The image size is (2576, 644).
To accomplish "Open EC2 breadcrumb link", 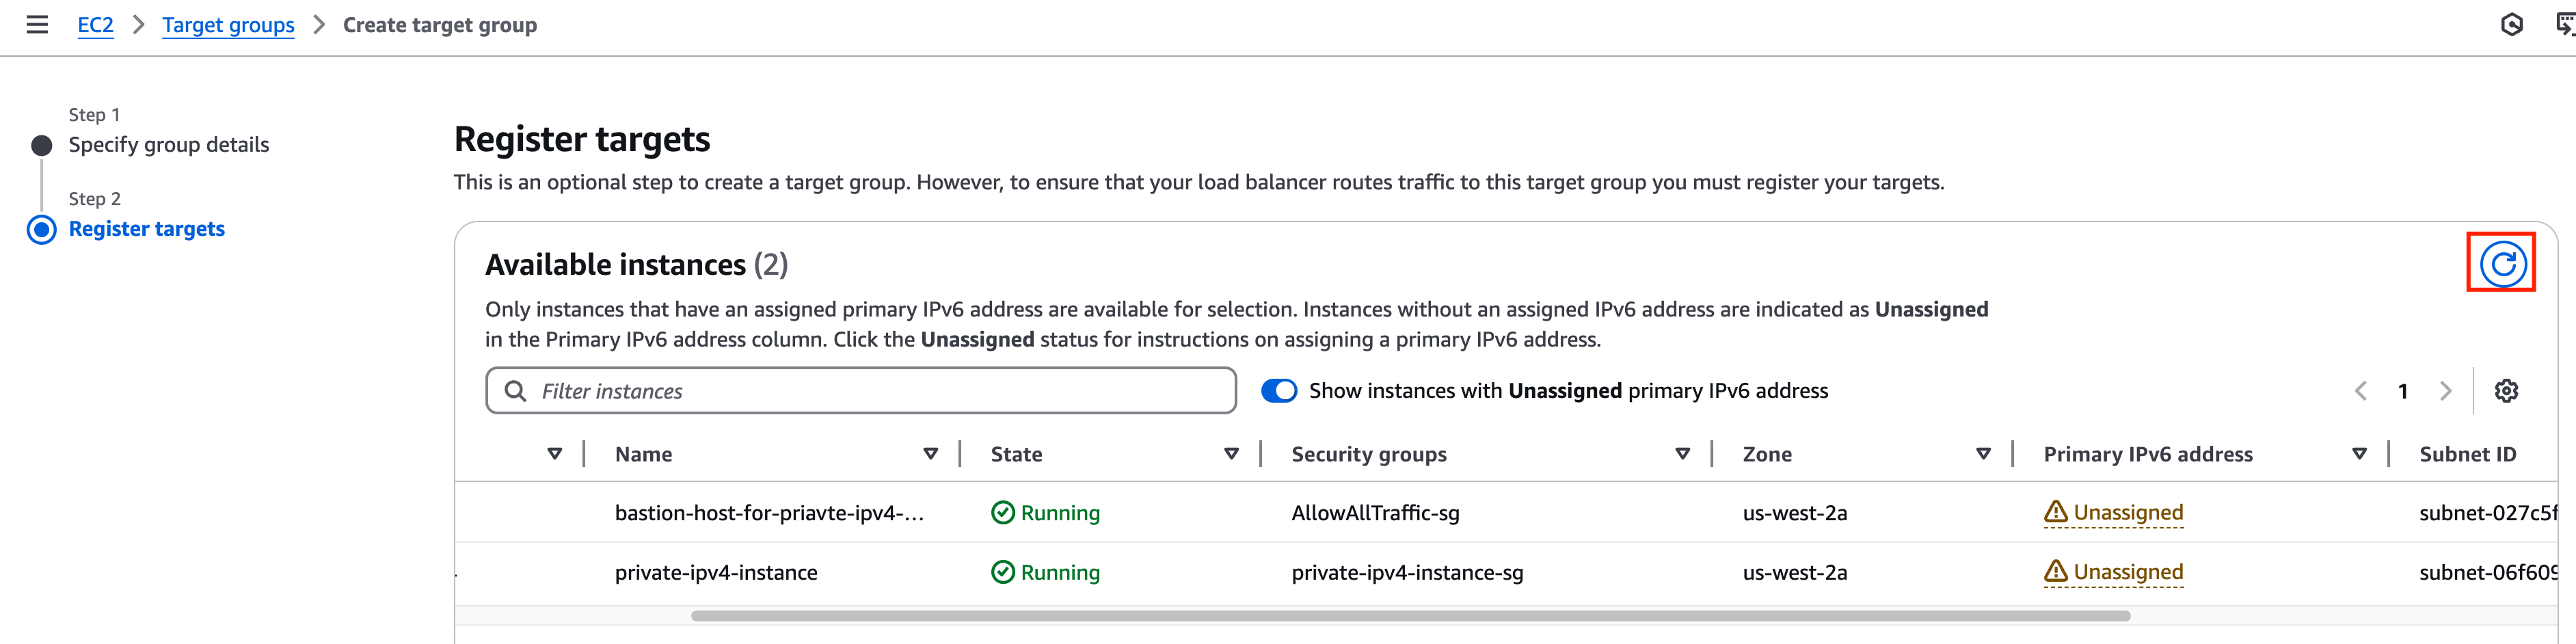I will pos(96,25).
